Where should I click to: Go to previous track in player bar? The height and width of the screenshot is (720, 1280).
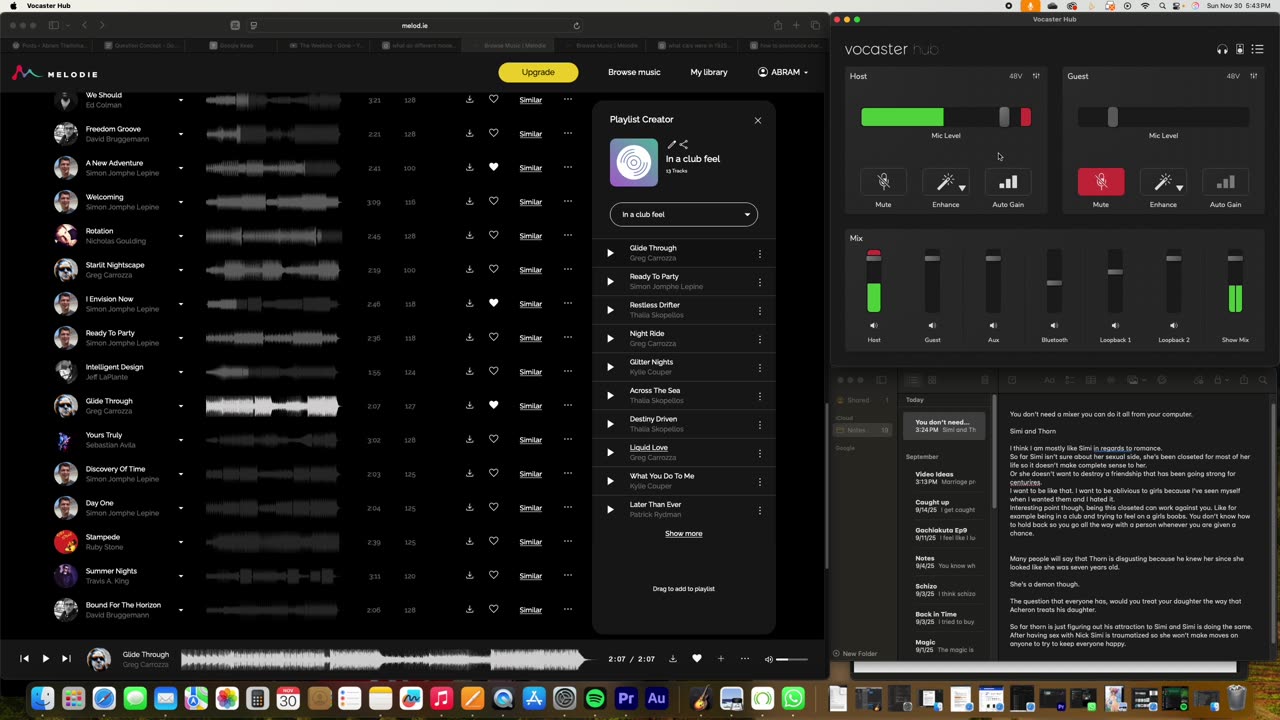point(24,658)
